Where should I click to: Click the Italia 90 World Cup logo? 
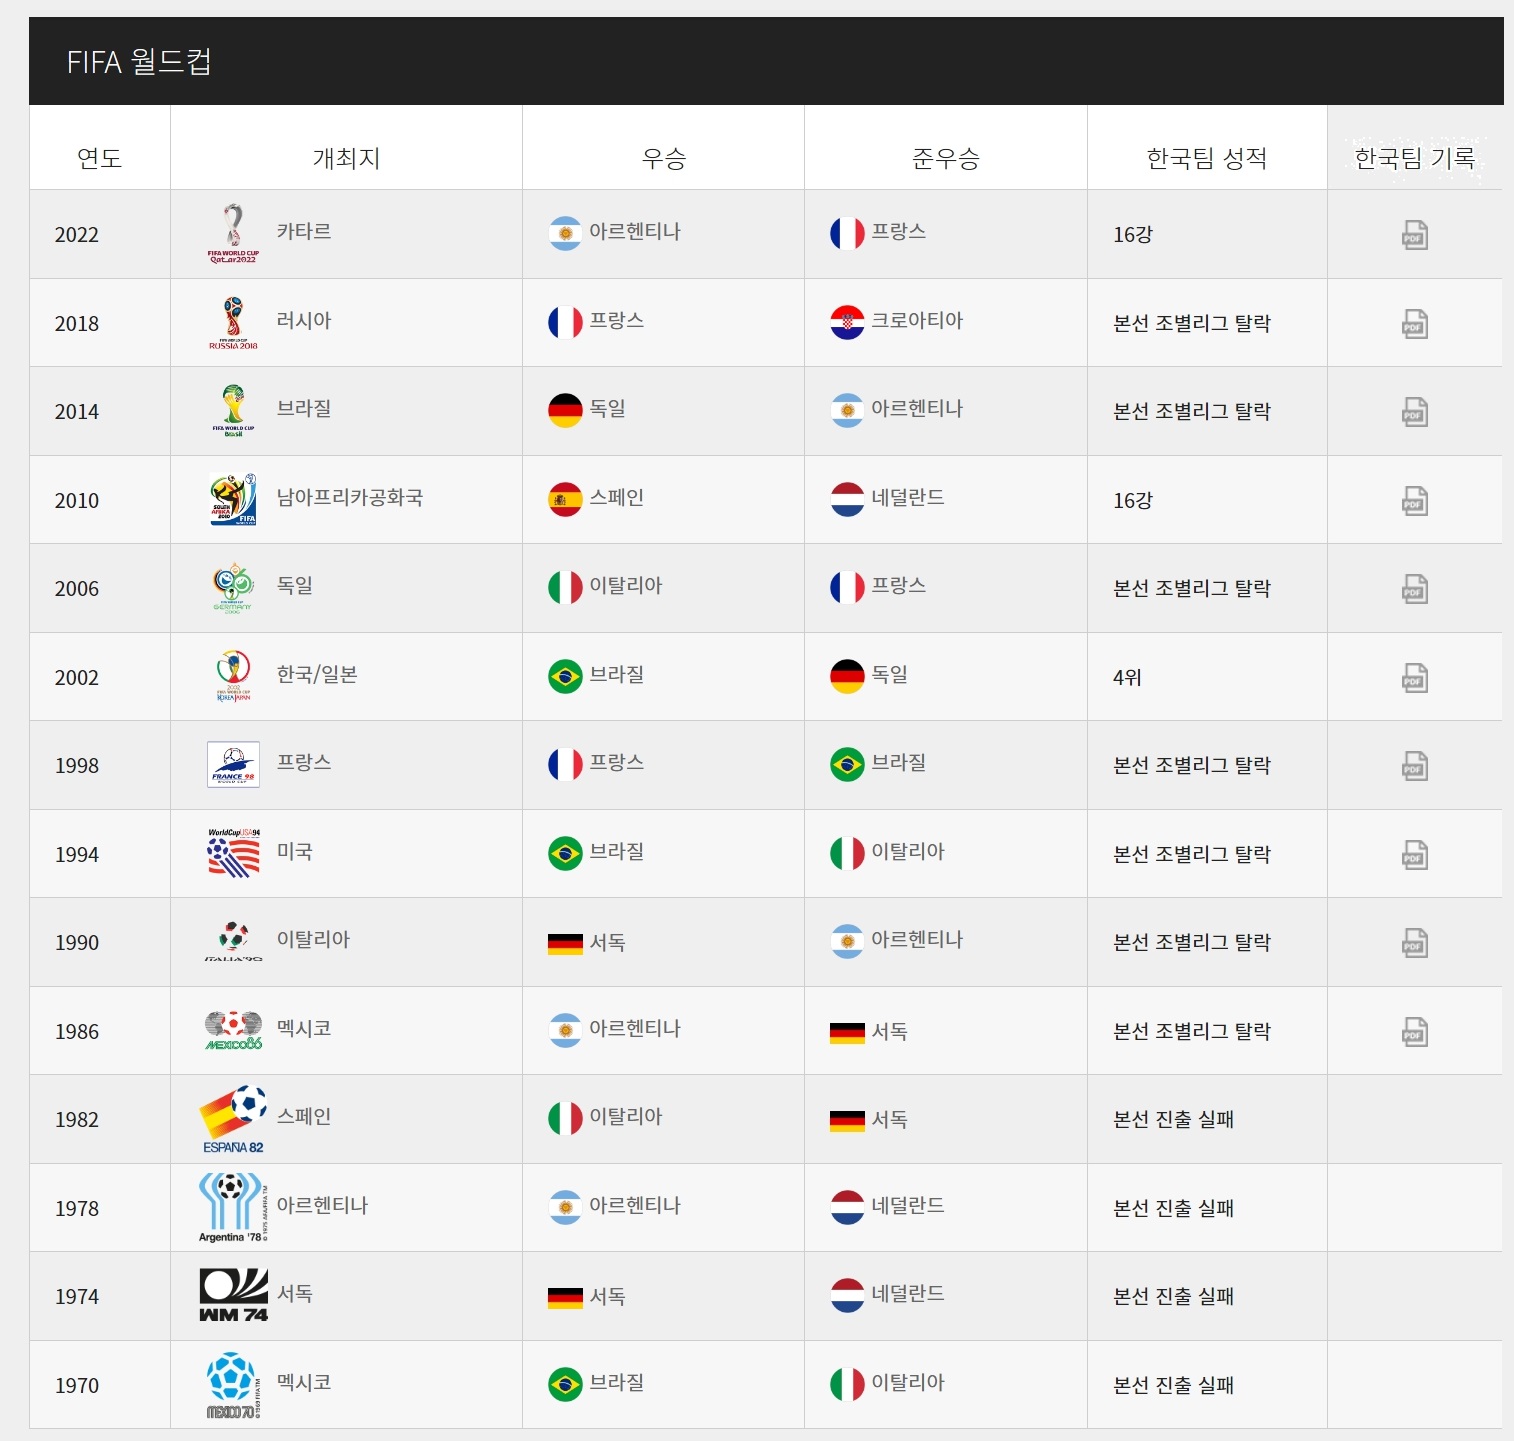coord(233,941)
